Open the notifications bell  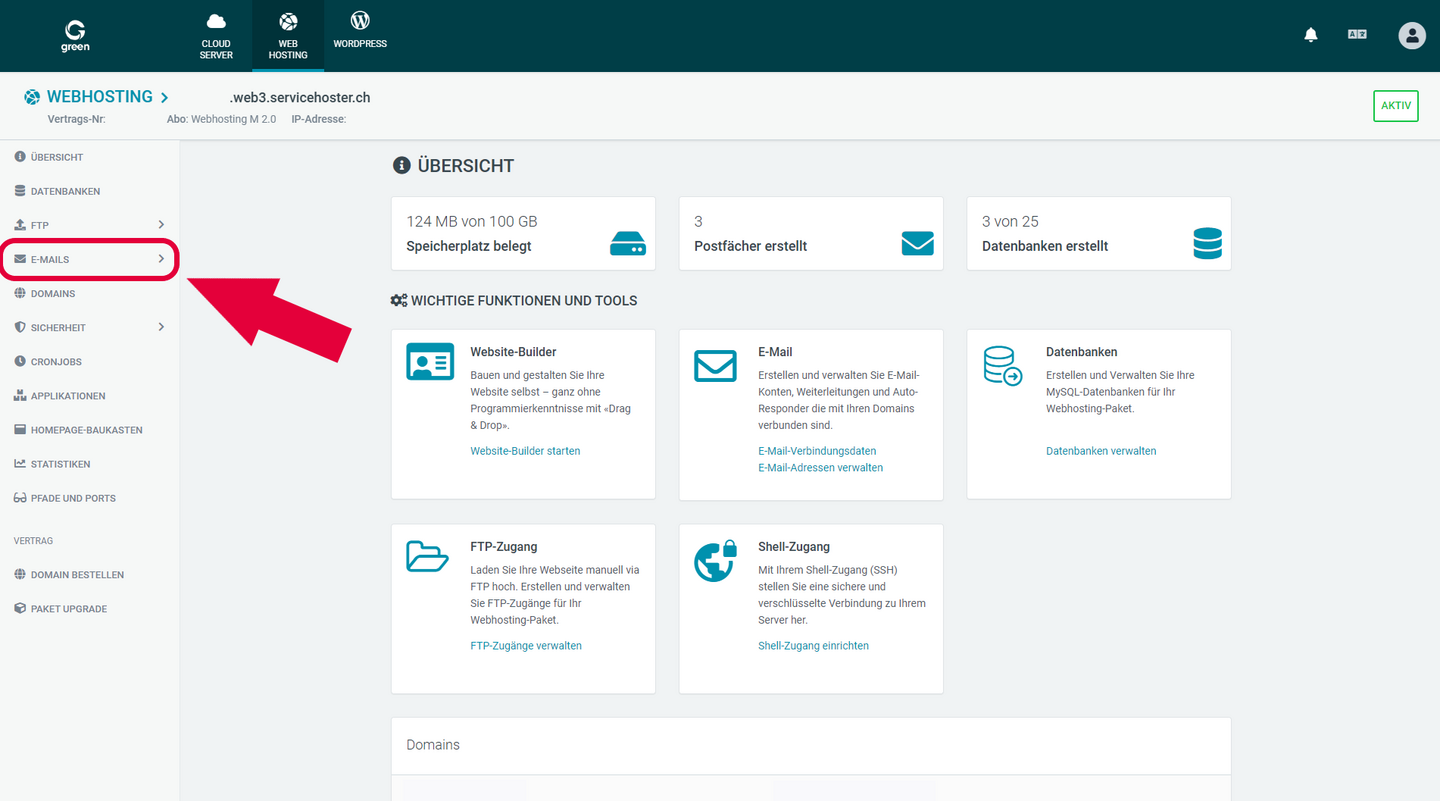pos(1311,35)
